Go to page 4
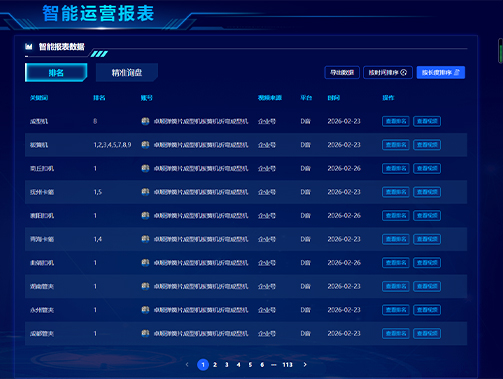The width and height of the screenshot is (503, 379). pyautogui.click(x=239, y=365)
